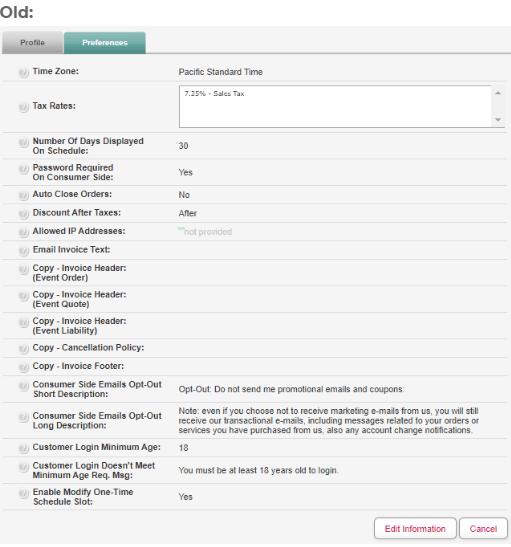Open help for Password Required On Consumer Side
Screen dimensions: 511x547
pyautogui.click(x=23, y=169)
